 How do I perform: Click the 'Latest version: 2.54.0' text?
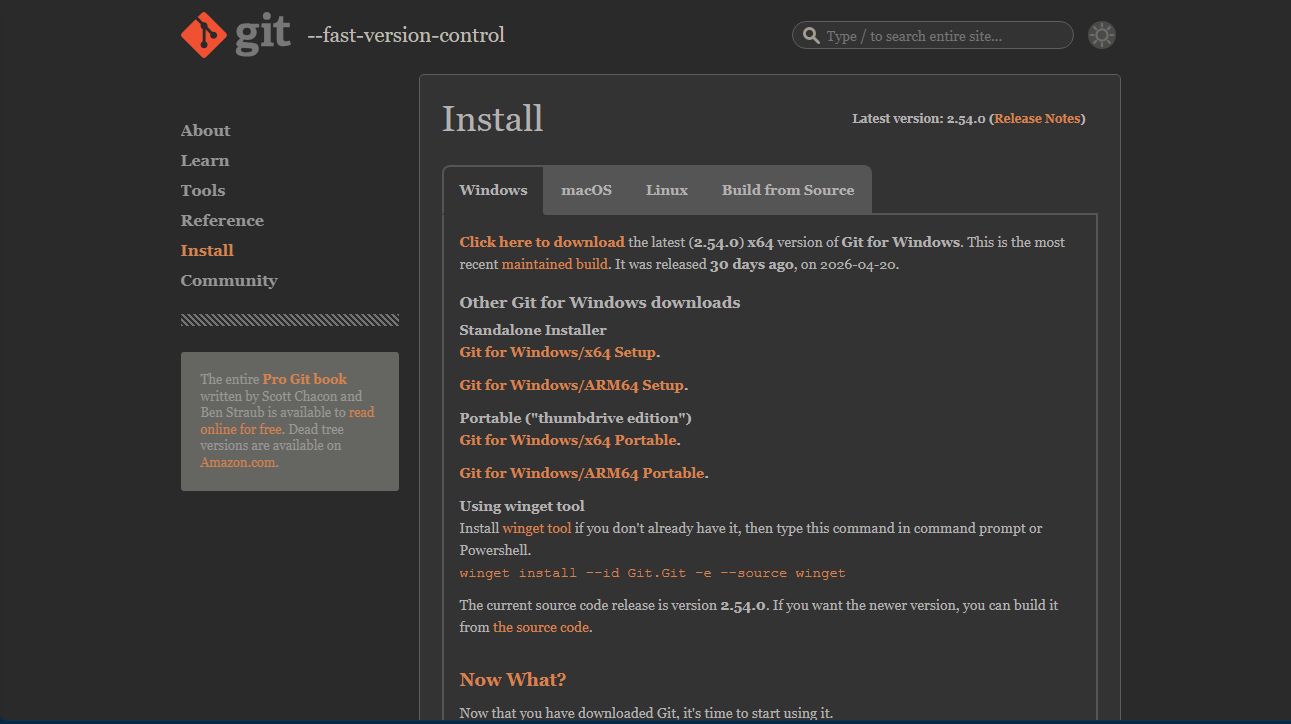[x=919, y=118]
